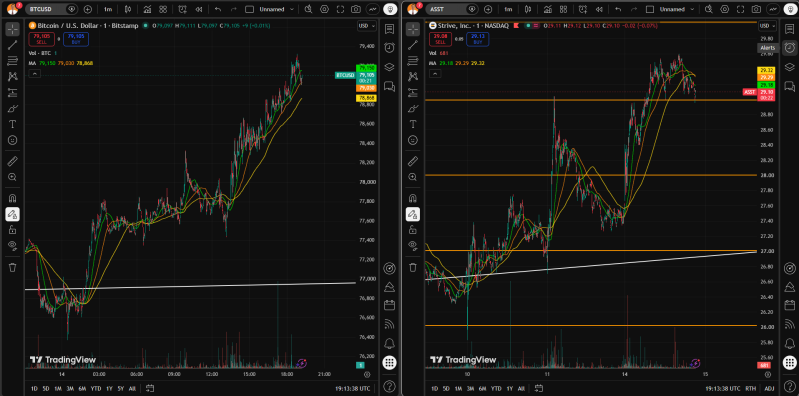Remove drawings with ASST chart trash icon
Screen dimensions: 799x396
point(413,267)
